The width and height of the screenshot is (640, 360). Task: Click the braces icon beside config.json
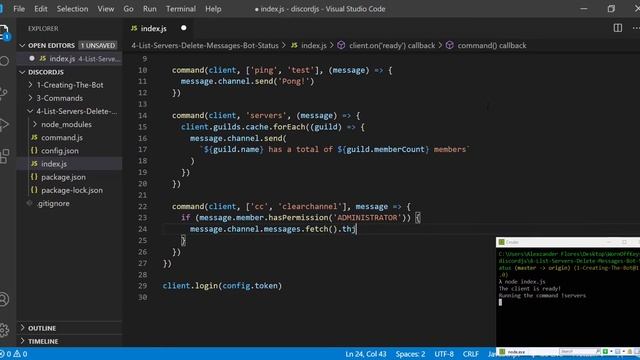click(34, 151)
